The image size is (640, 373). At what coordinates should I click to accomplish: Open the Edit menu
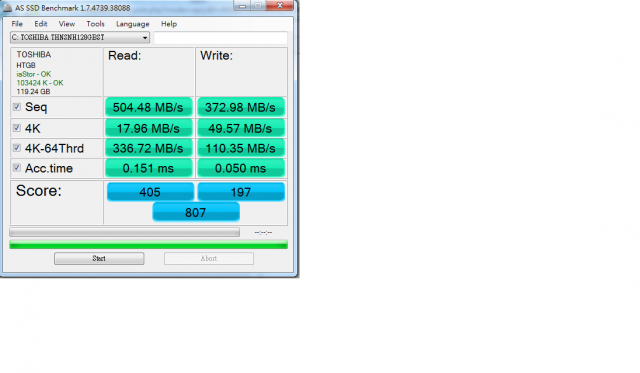(x=40, y=24)
